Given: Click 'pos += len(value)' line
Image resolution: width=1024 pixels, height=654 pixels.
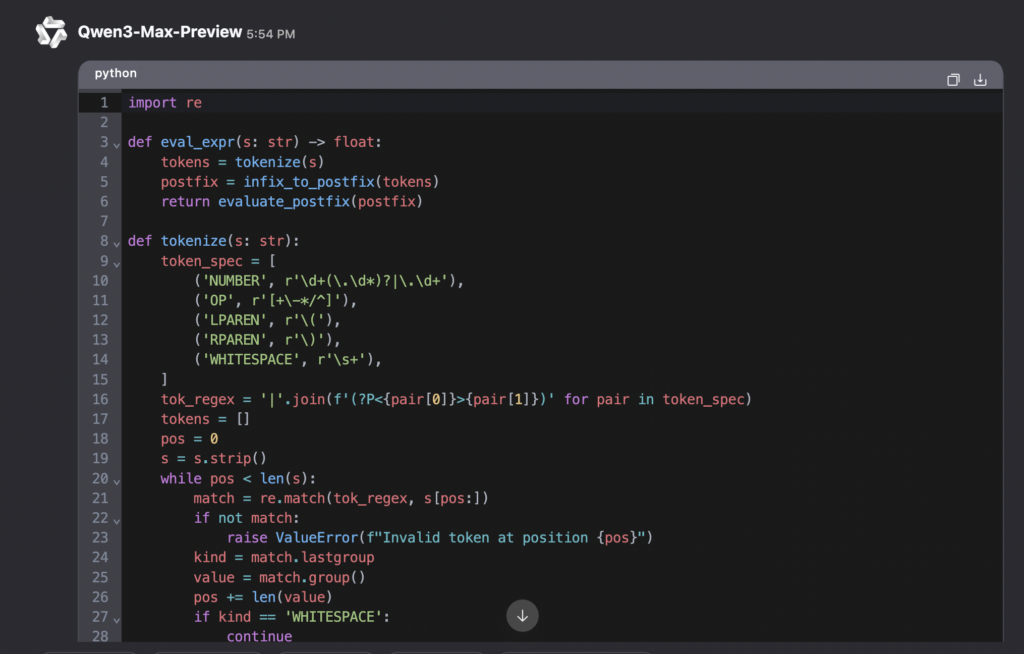Looking at the screenshot, I should pyautogui.click(x=263, y=597).
